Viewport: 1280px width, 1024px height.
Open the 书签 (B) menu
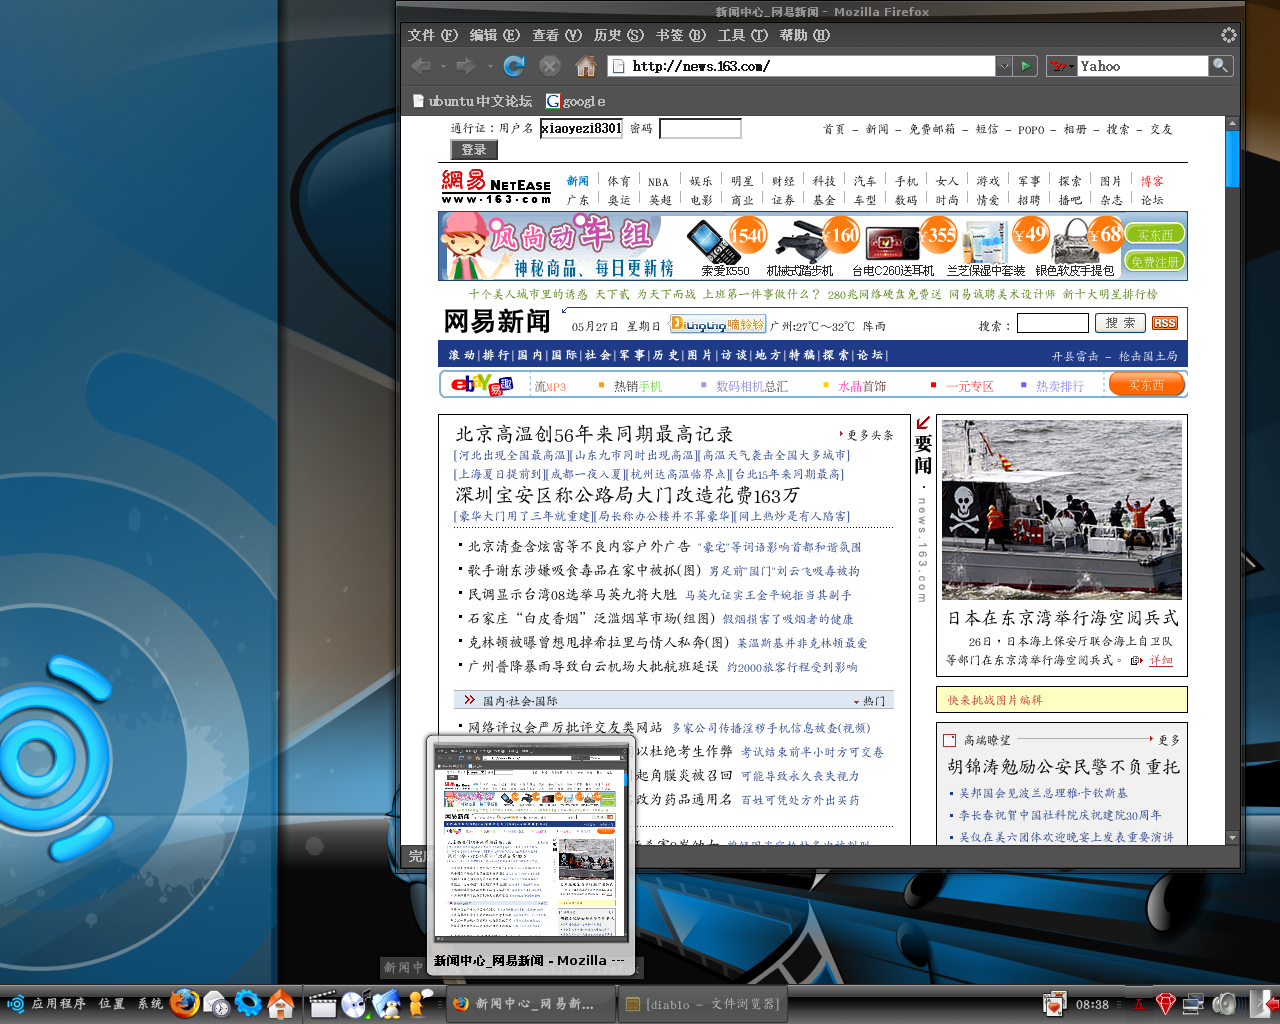681,35
